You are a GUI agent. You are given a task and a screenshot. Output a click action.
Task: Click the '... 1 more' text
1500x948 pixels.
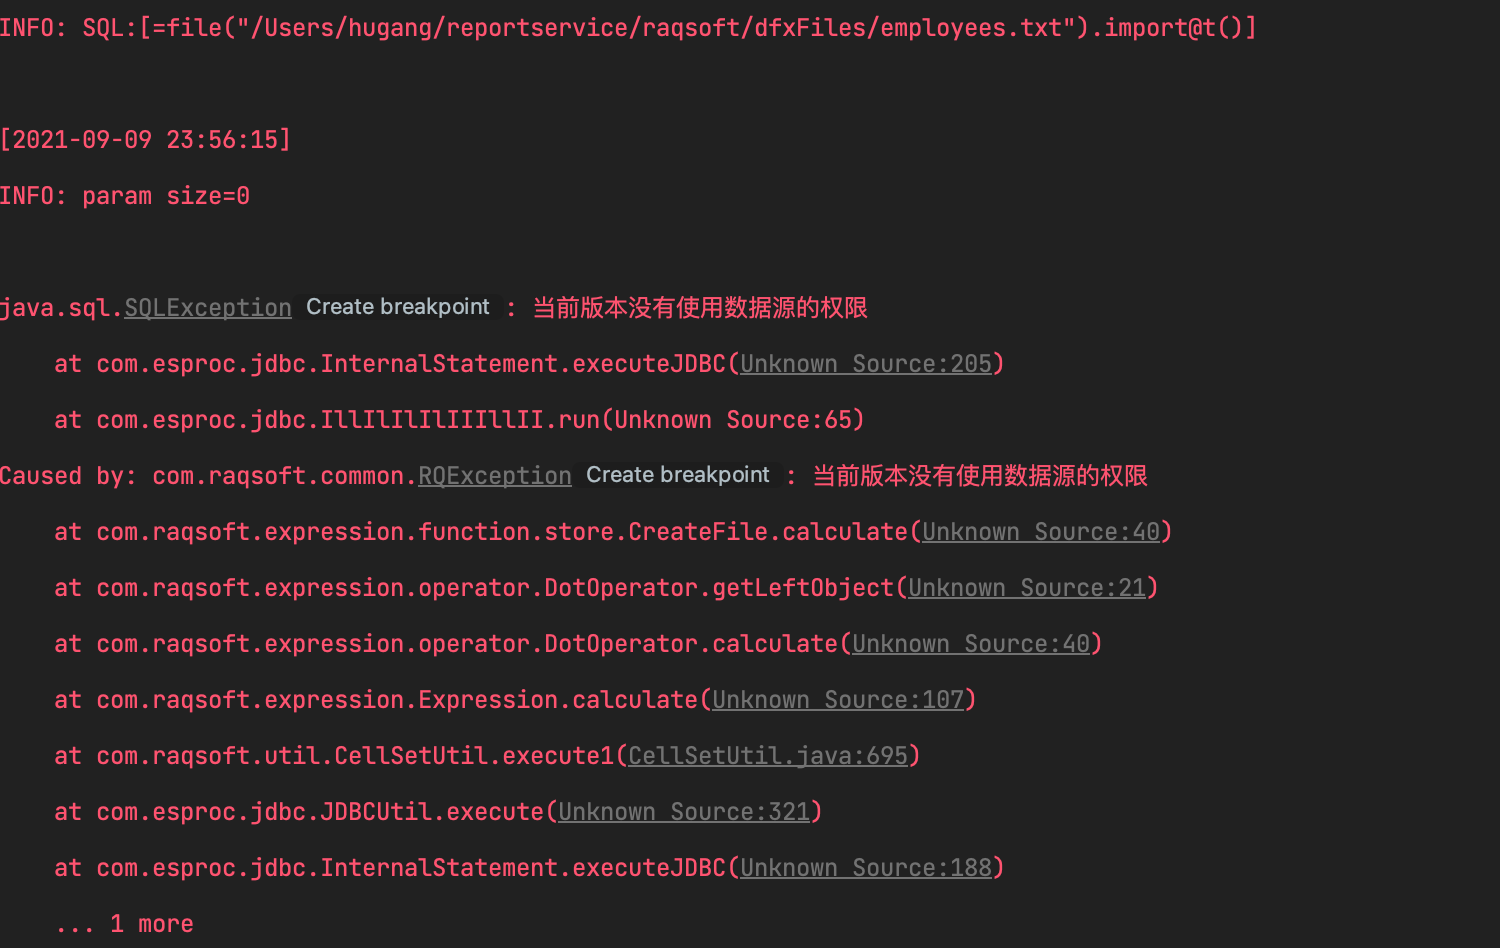point(125,924)
